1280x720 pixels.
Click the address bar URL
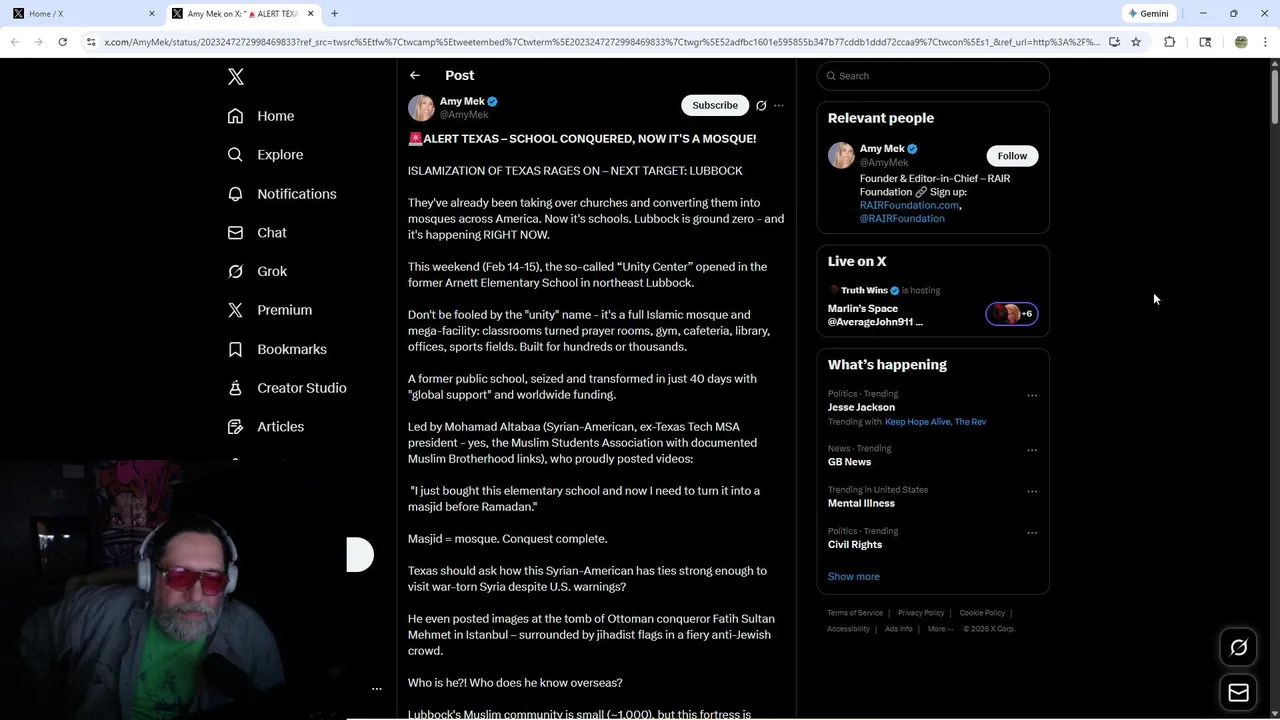click(x=602, y=42)
